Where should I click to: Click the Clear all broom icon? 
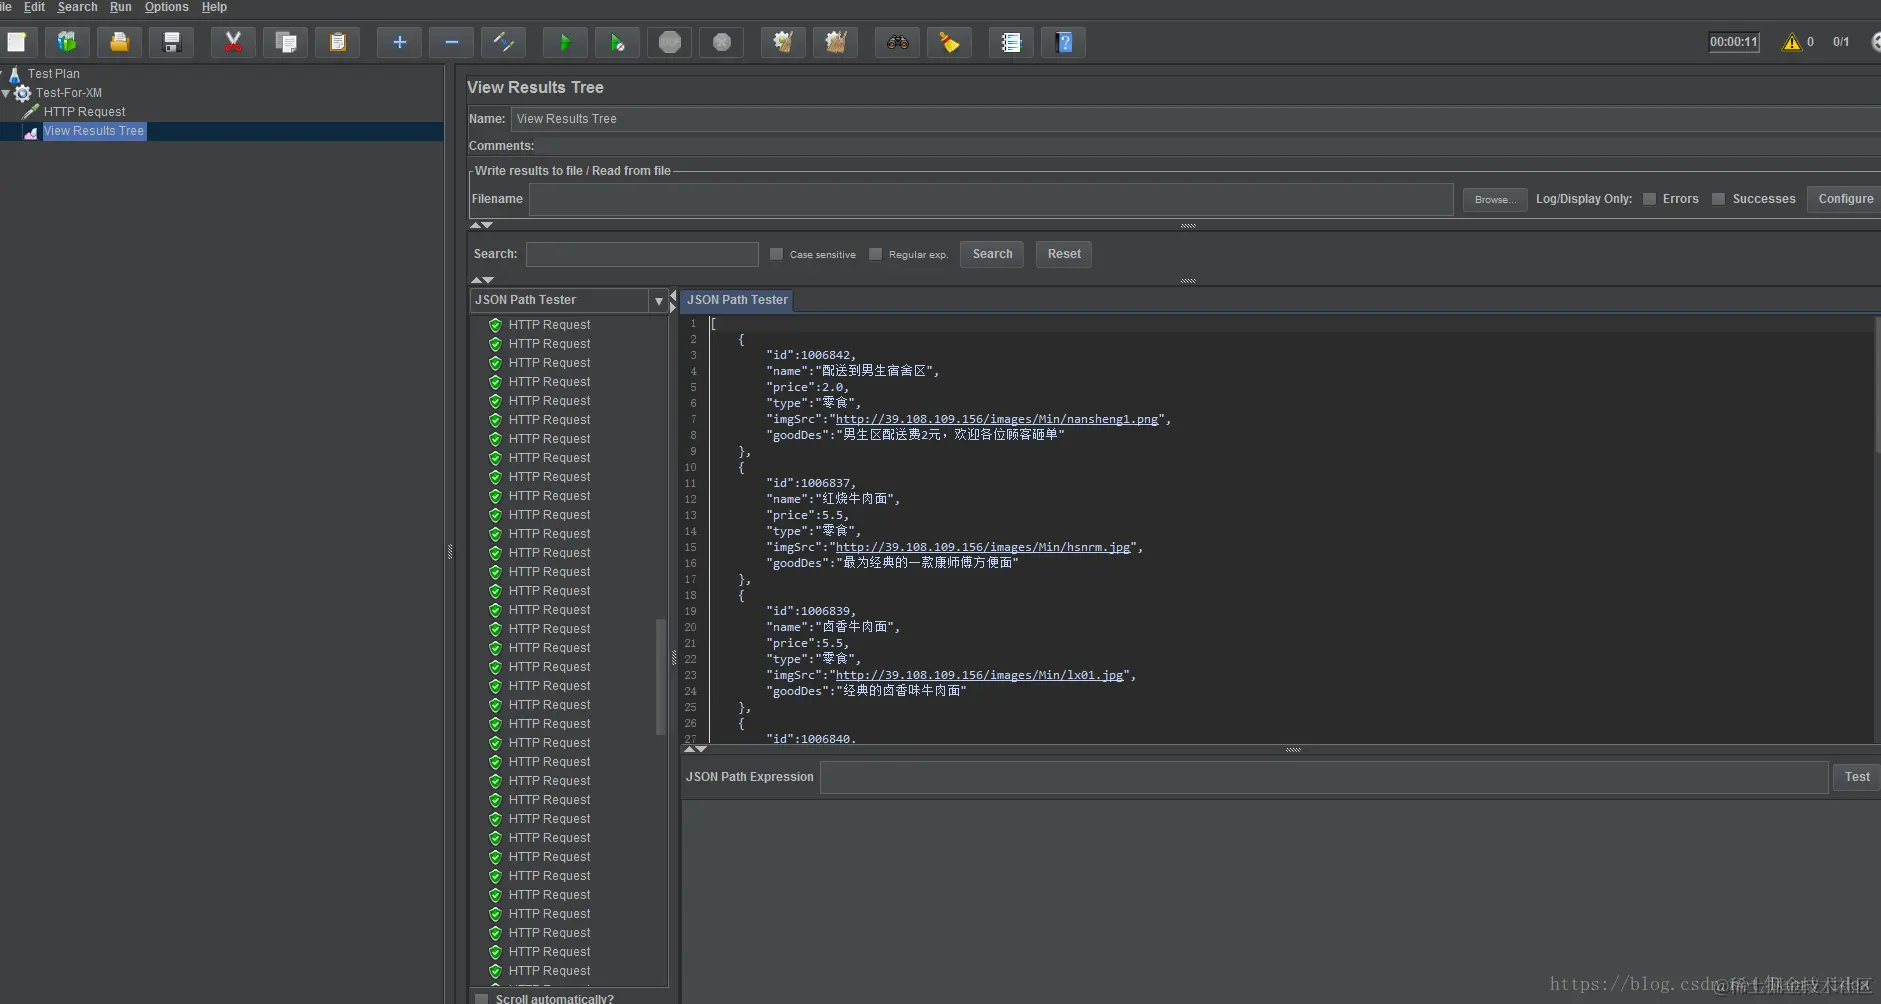pos(835,42)
